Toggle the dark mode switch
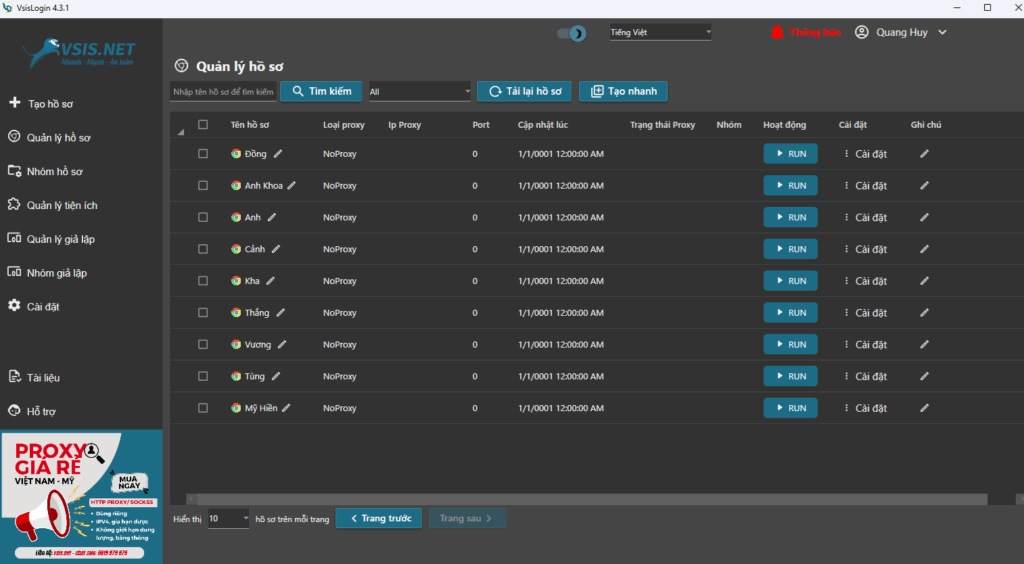Screen dimensions: 1024x564 [572, 34]
